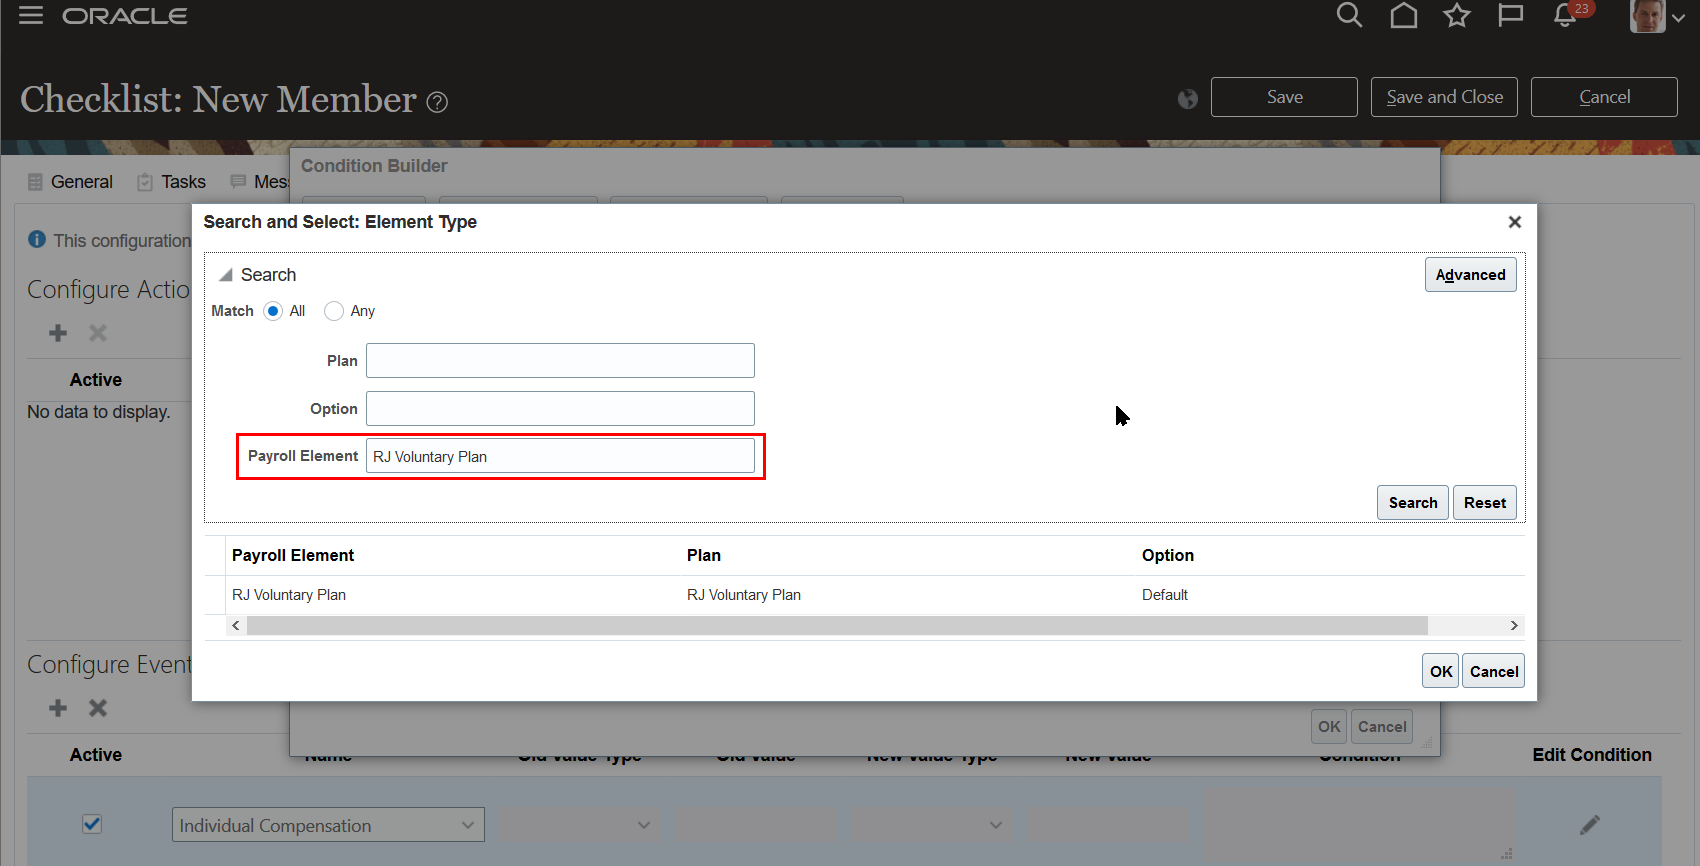Click the Payroll Element column header
This screenshot has height=866, width=1700.
[x=293, y=555]
